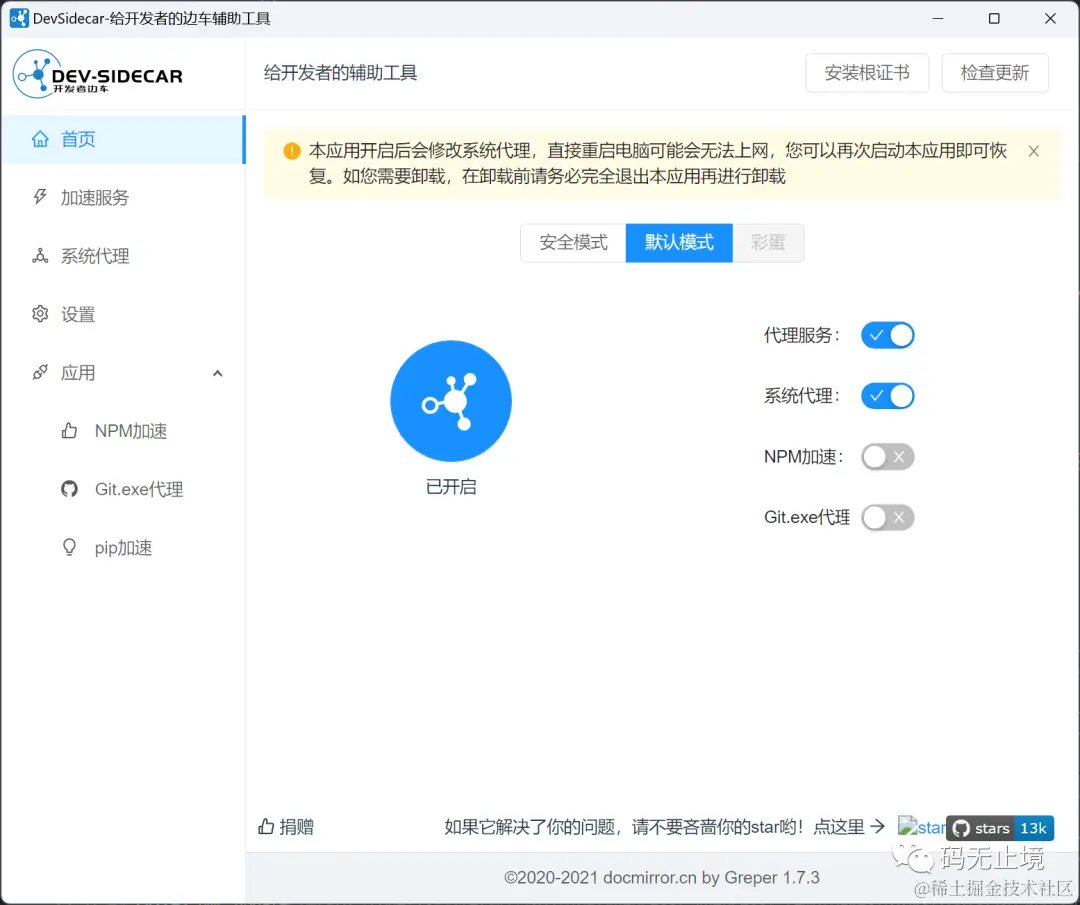Screen dimensions: 1080x905
Task: Open the 设置 page
Action: click(x=123, y=315)
